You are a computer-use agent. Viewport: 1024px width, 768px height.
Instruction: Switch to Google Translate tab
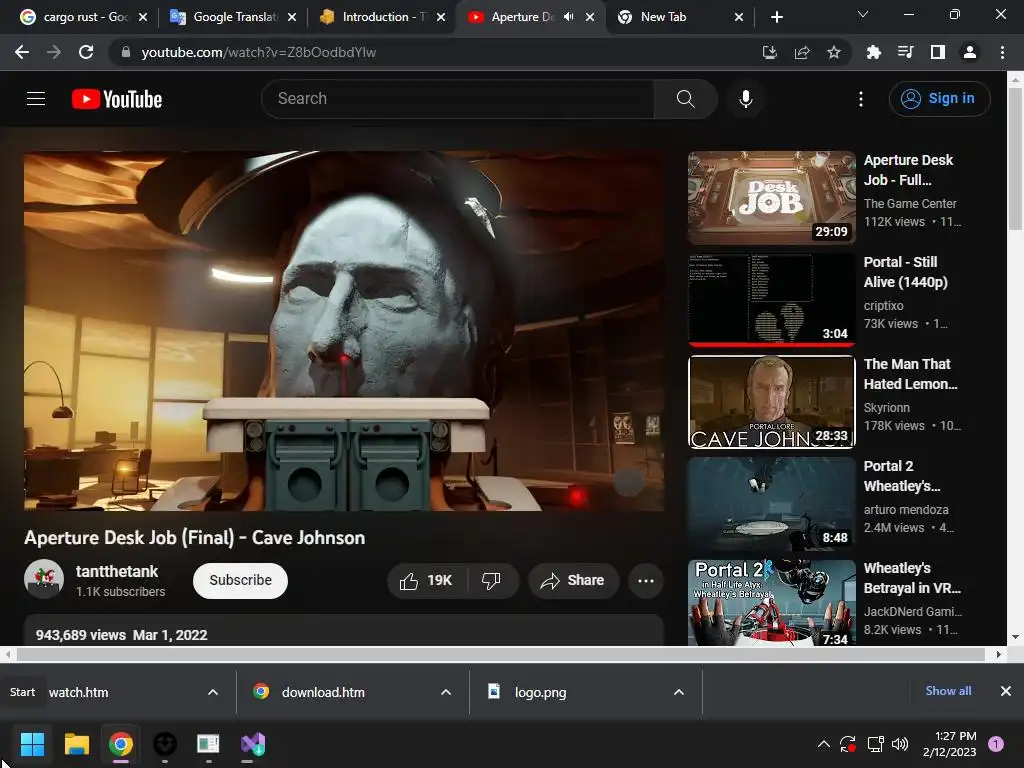[x=233, y=17]
